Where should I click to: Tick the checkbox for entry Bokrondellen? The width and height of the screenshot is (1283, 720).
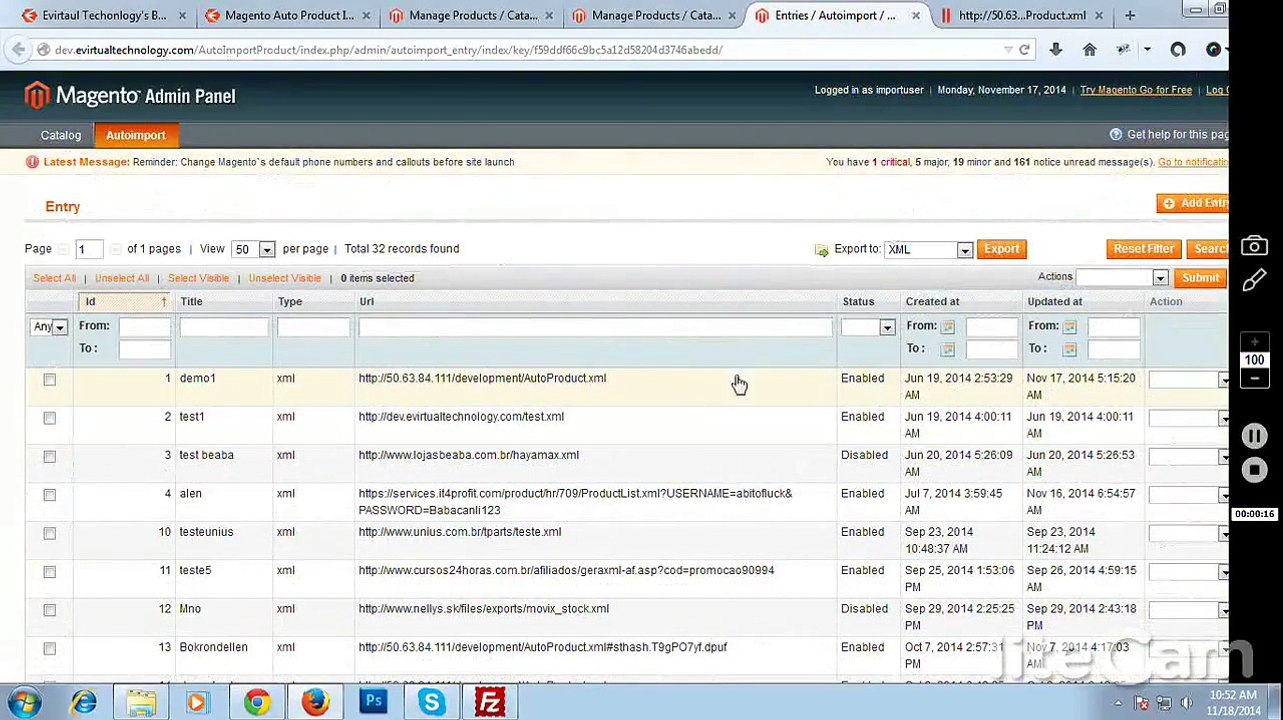(x=49, y=648)
